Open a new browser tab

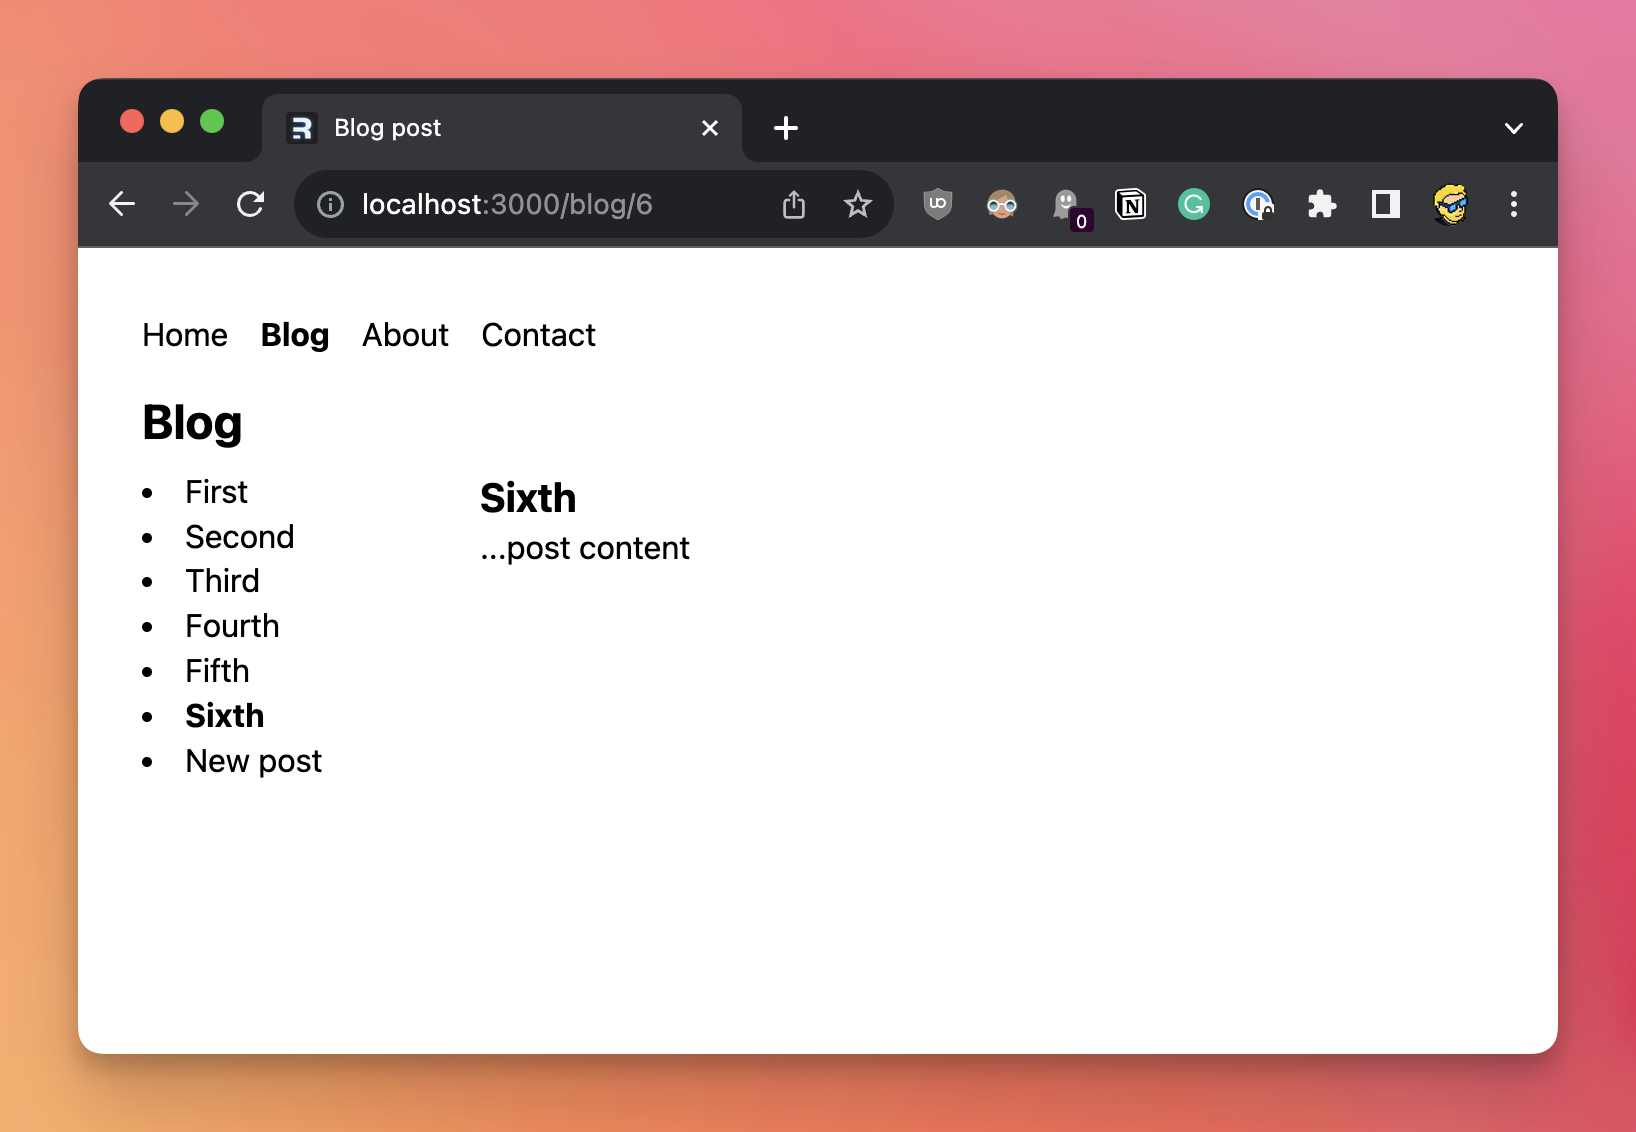coord(786,128)
